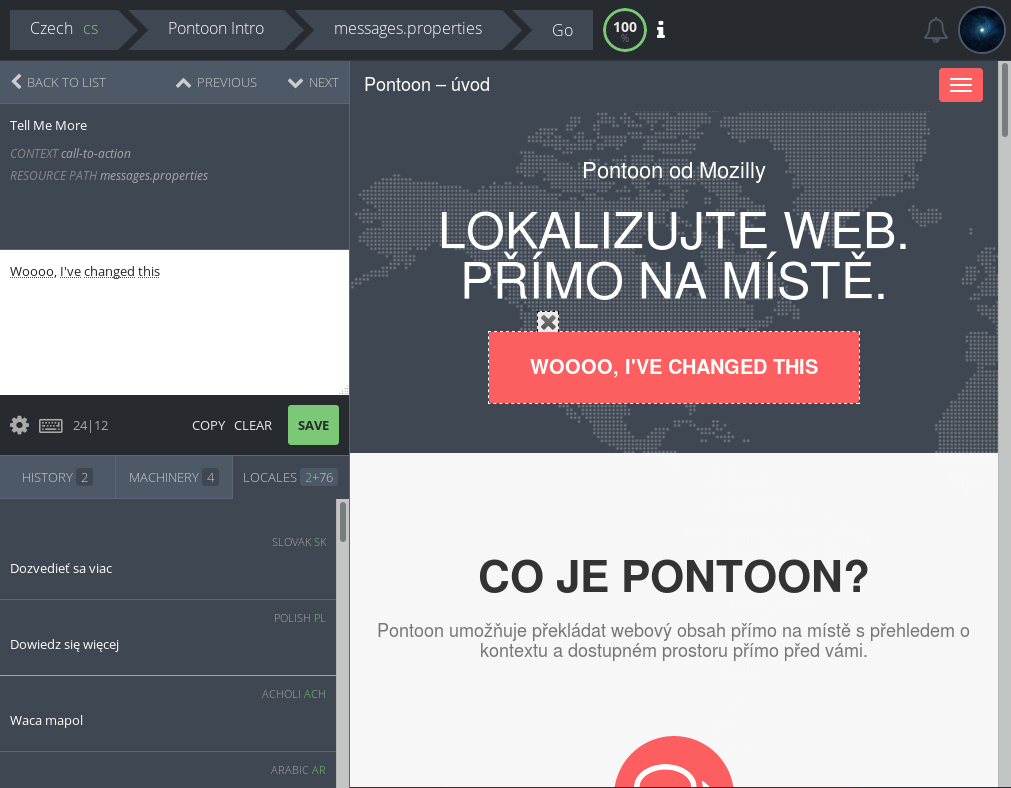Clear the translation text

(x=253, y=426)
